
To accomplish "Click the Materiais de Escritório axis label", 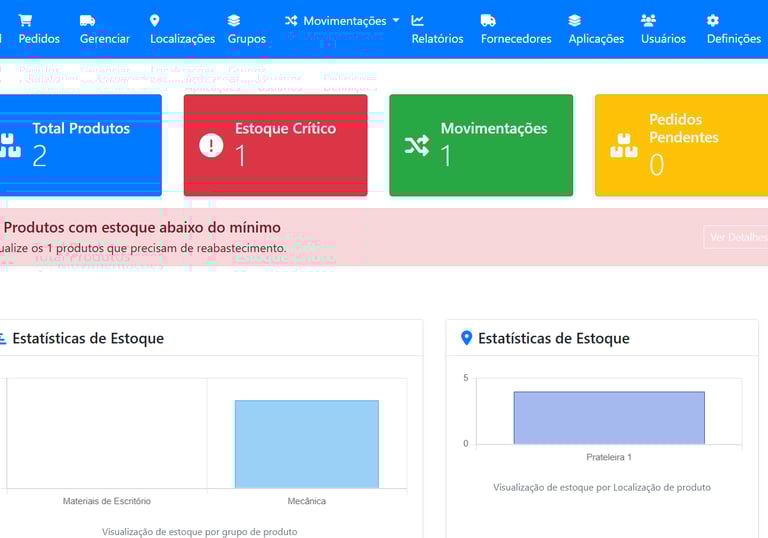I will coord(107,501).
